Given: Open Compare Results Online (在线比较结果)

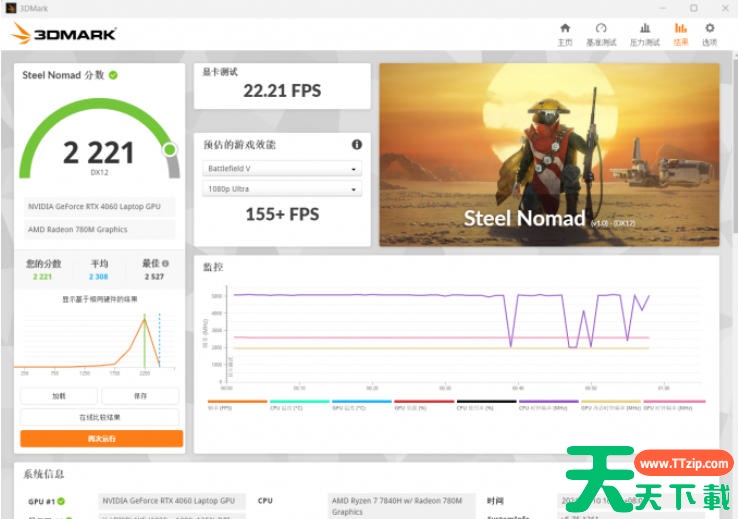Looking at the screenshot, I should point(100,417).
